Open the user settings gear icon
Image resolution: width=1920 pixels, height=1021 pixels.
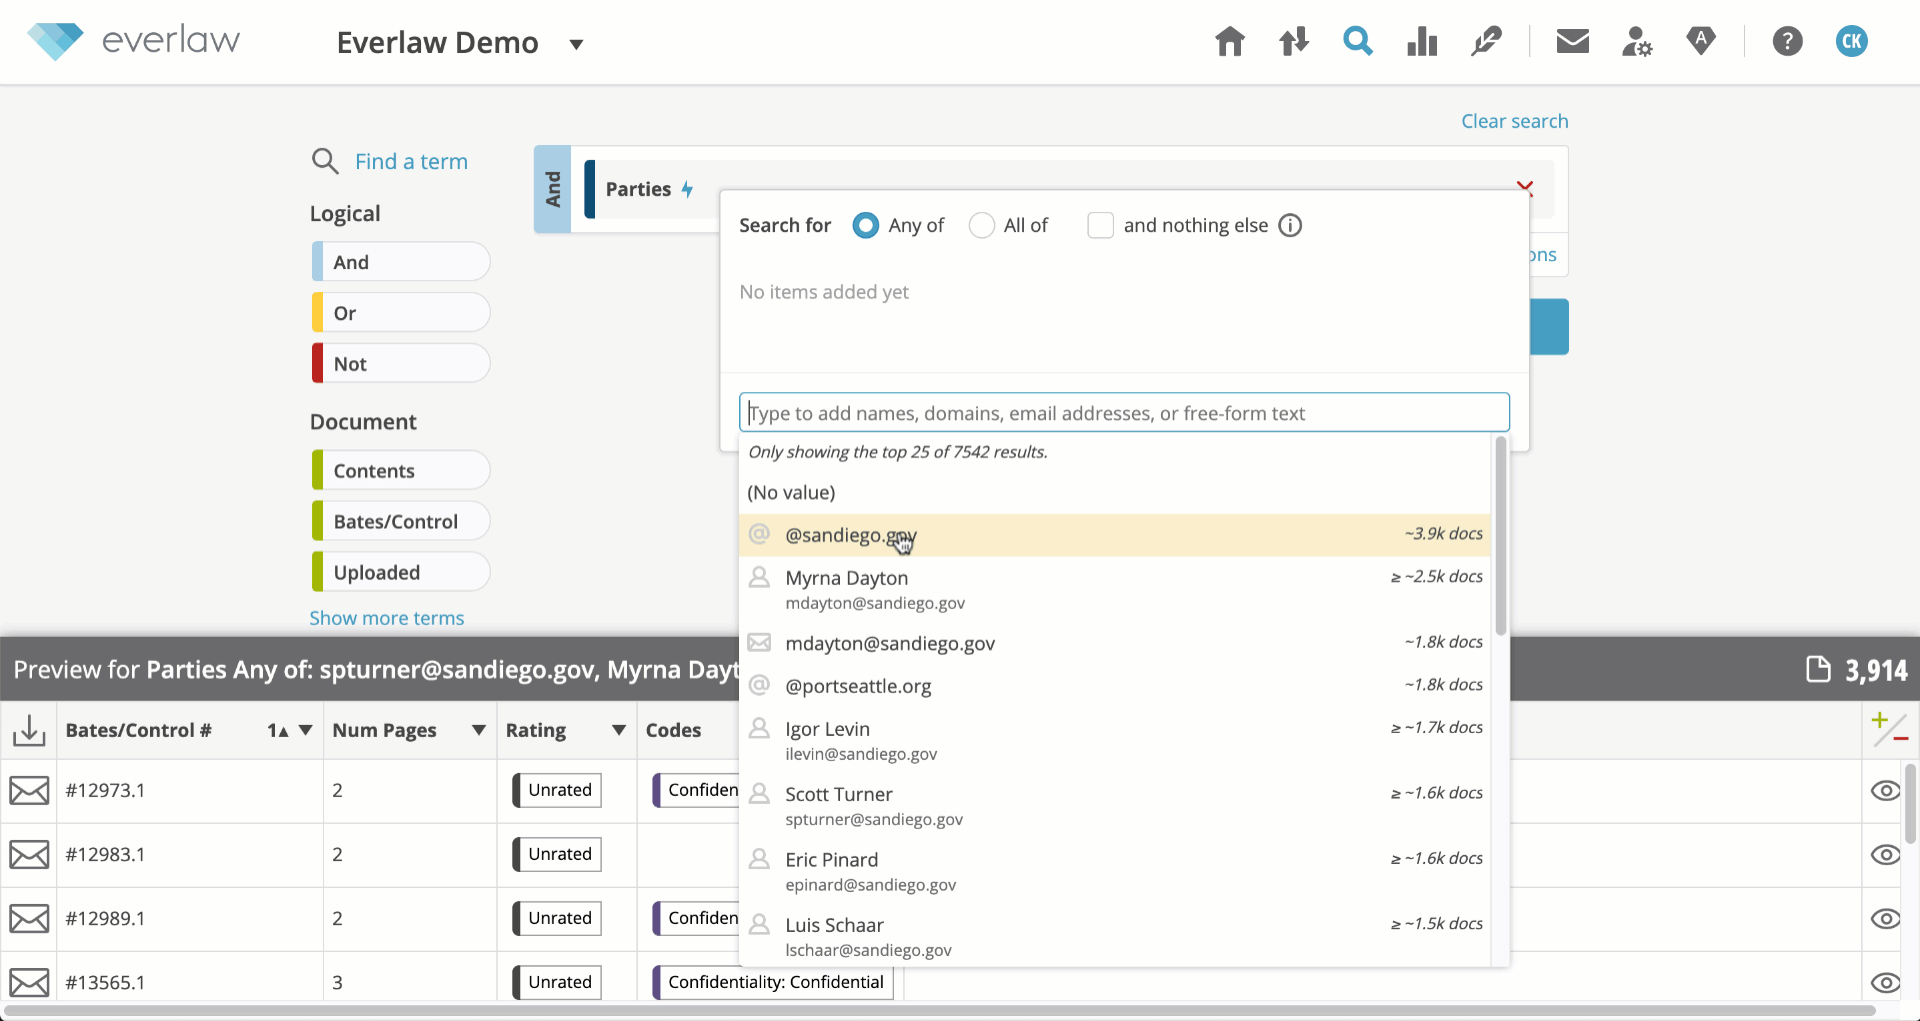point(1636,42)
